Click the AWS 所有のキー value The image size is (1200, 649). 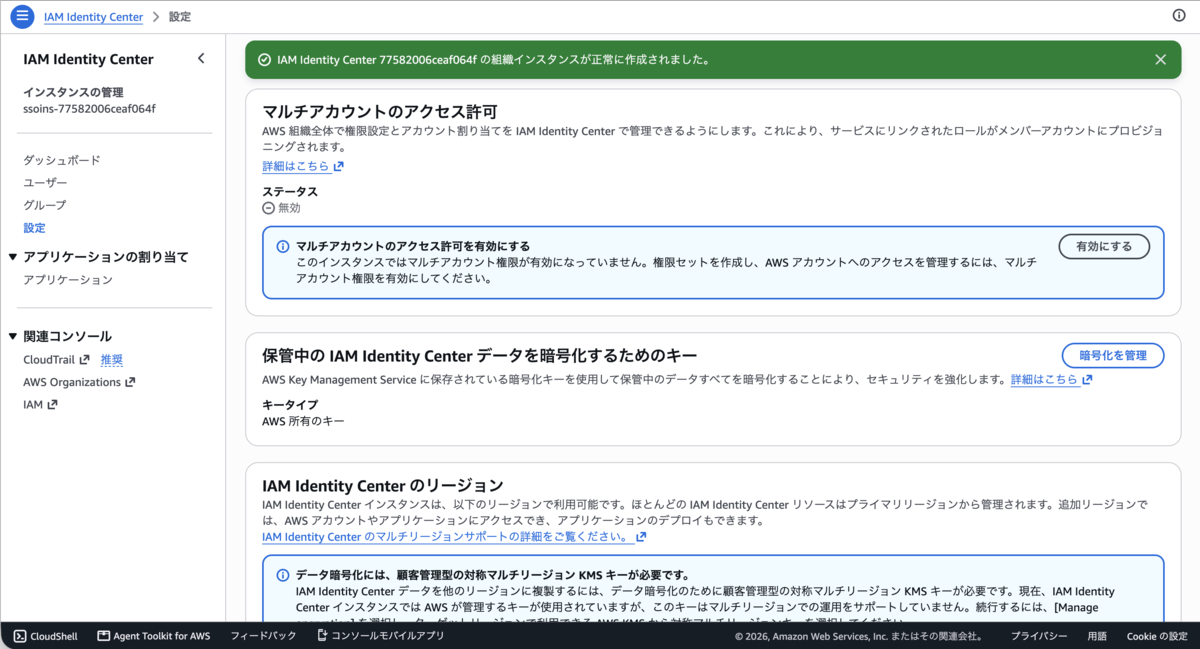[303, 421]
